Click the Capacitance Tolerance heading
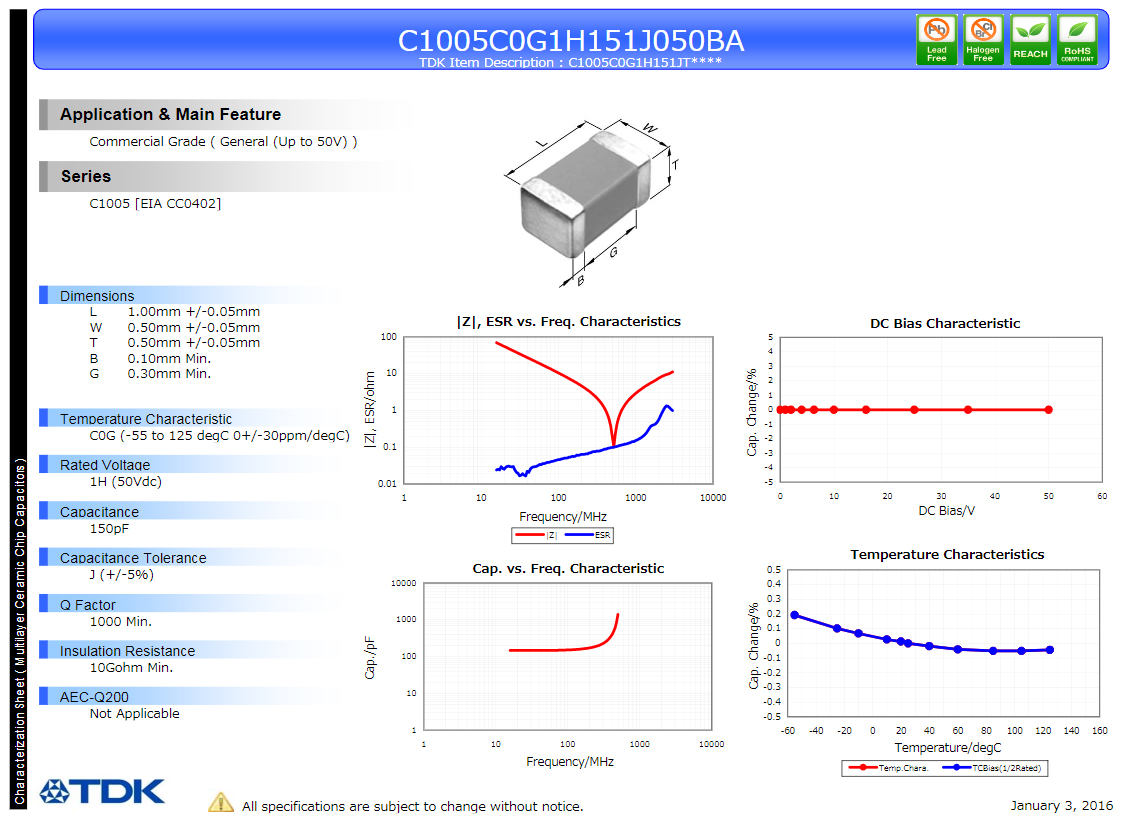Viewport: 1139px width, 825px height. (x=134, y=558)
